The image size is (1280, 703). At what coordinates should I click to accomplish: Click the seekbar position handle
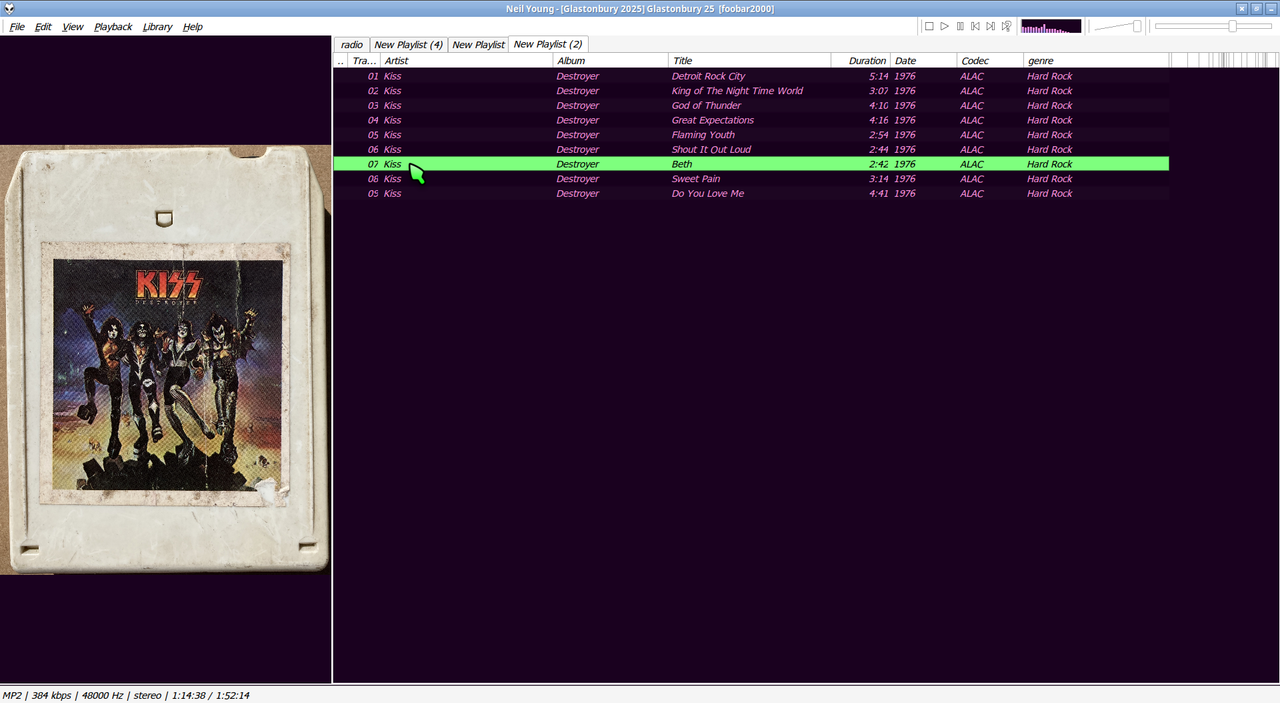[1232, 26]
